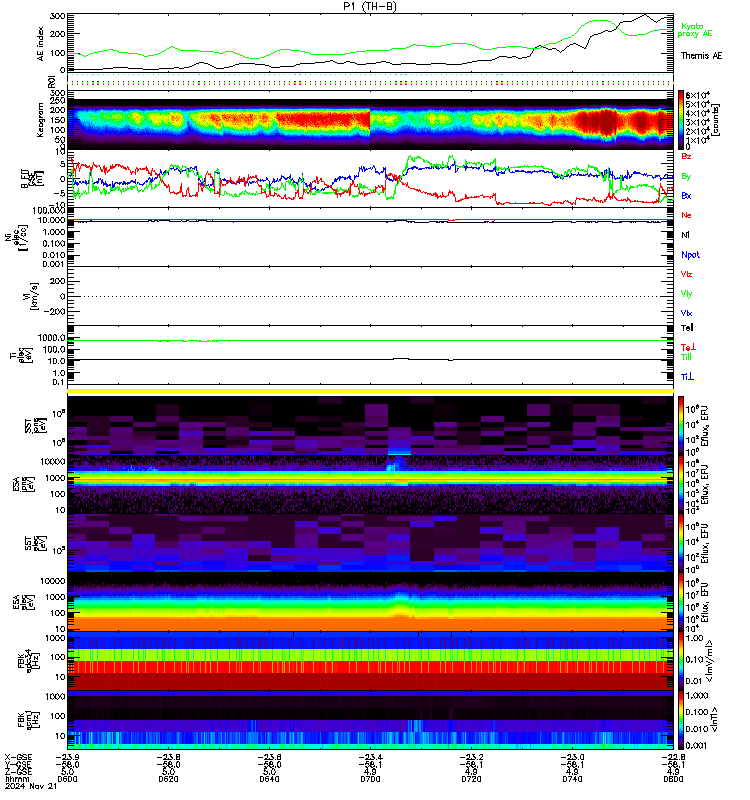Click the 0600 time axis label
The image size is (750, 800).
click(67, 779)
